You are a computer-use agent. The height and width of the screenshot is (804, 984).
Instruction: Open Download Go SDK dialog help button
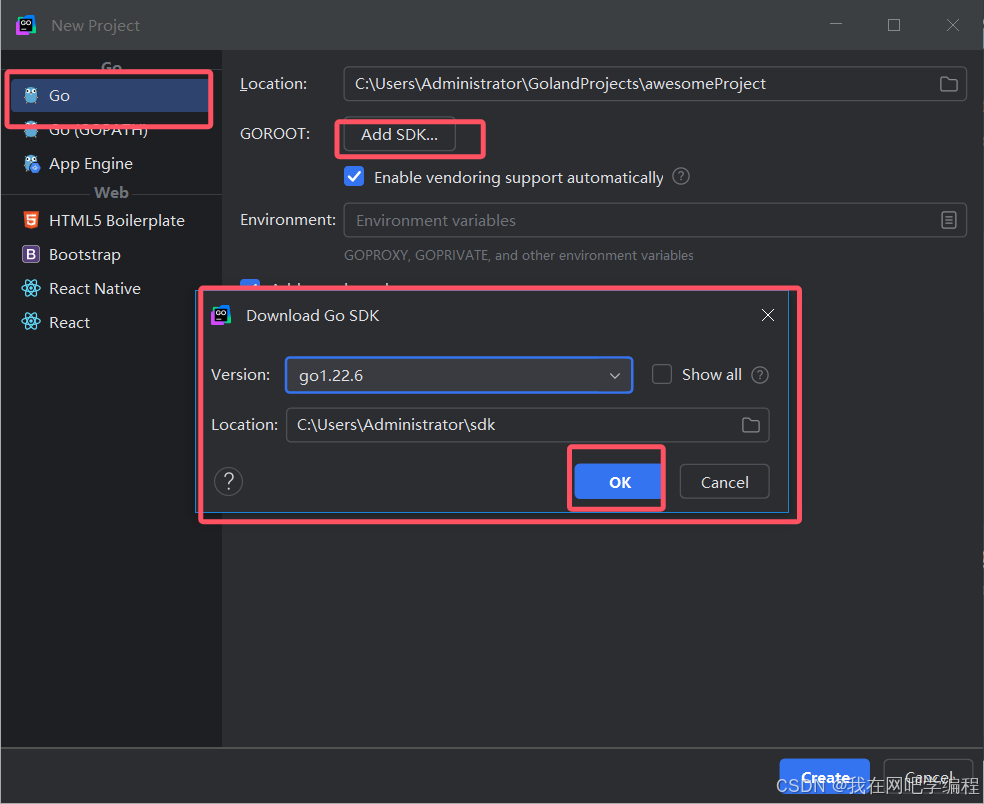point(228,481)
